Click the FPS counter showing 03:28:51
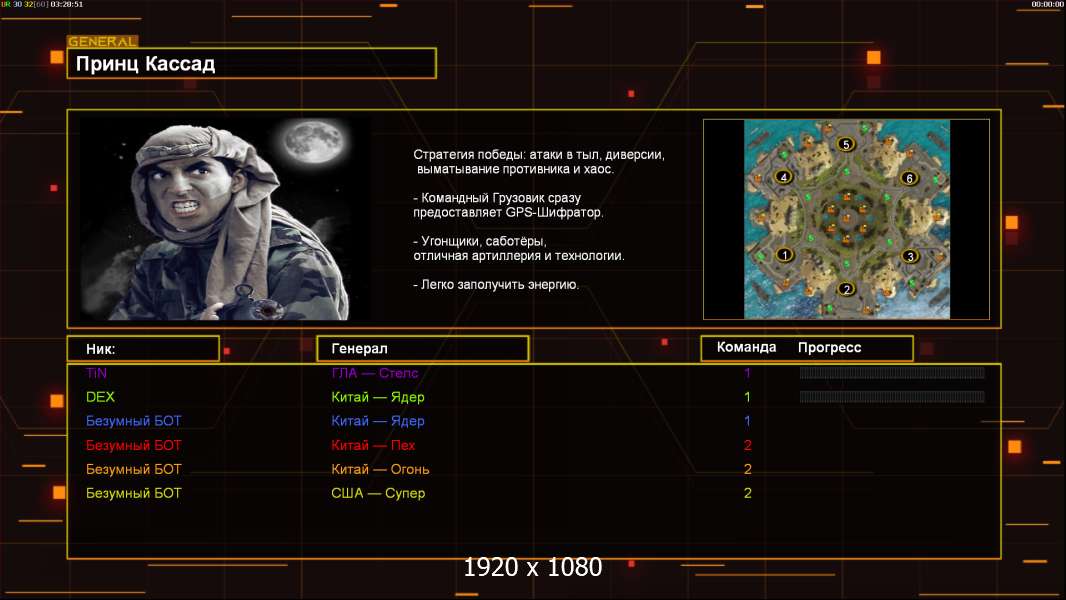 tap(42, 4)
